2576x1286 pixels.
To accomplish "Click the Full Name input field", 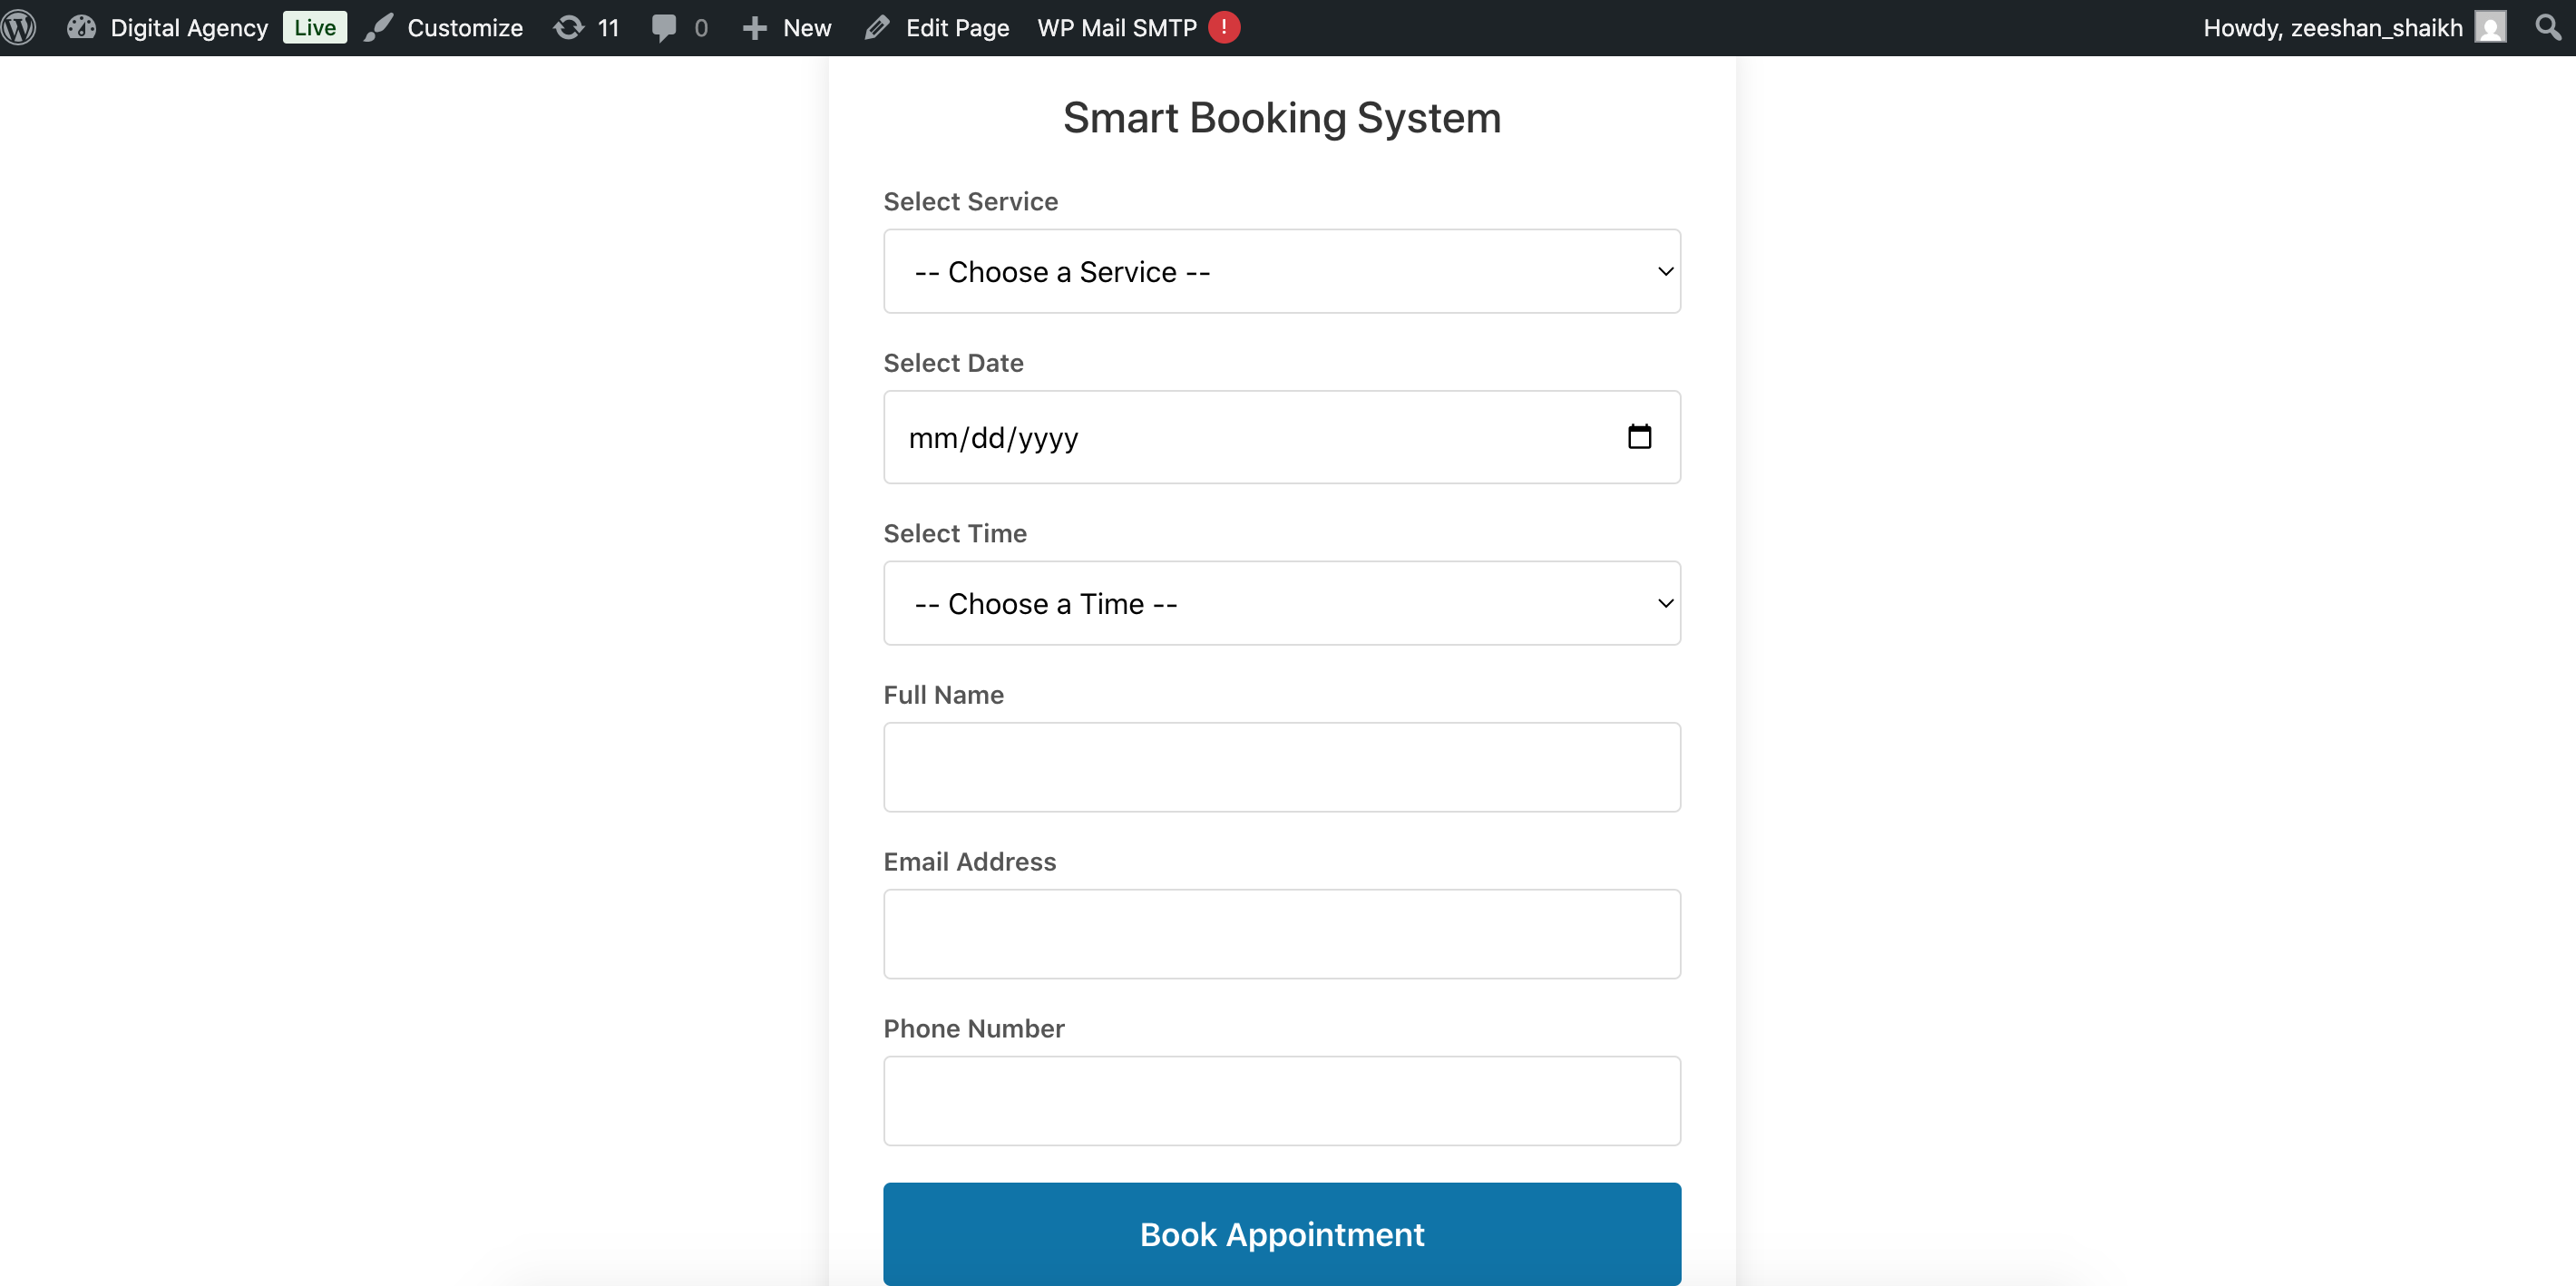I will 1282,767.
